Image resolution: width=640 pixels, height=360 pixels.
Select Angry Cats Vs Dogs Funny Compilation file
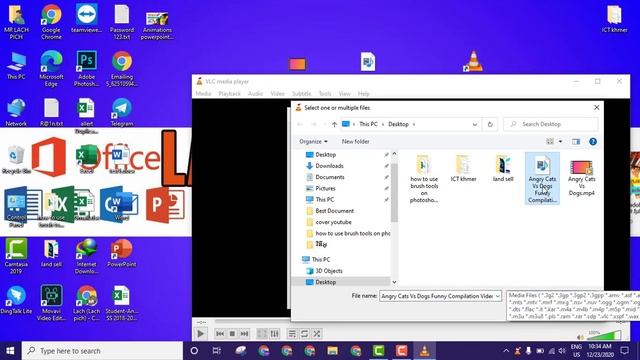pos(542,179)
